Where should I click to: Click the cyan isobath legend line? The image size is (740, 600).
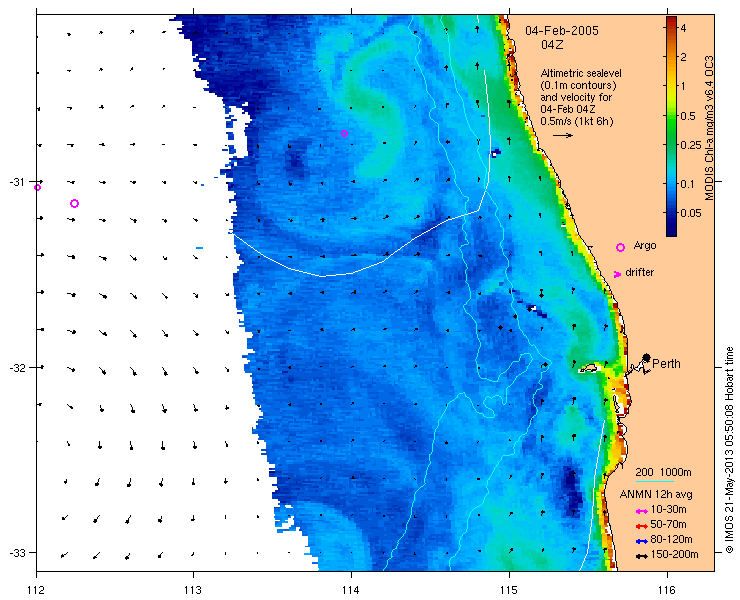655,482
